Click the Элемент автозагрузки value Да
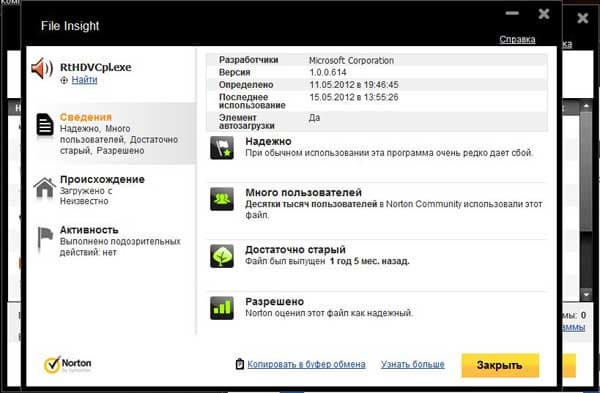The image size is (600, 393). coord(314,118)
